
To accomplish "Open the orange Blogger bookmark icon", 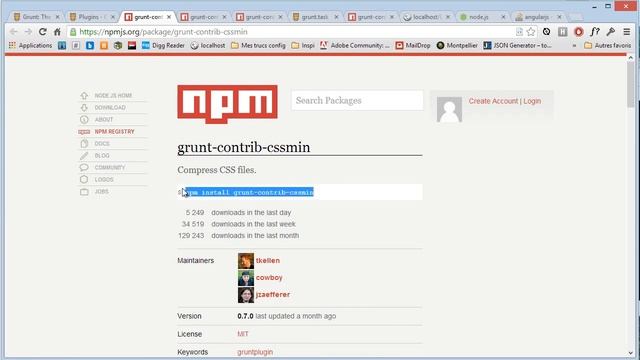I will point(104,46).
